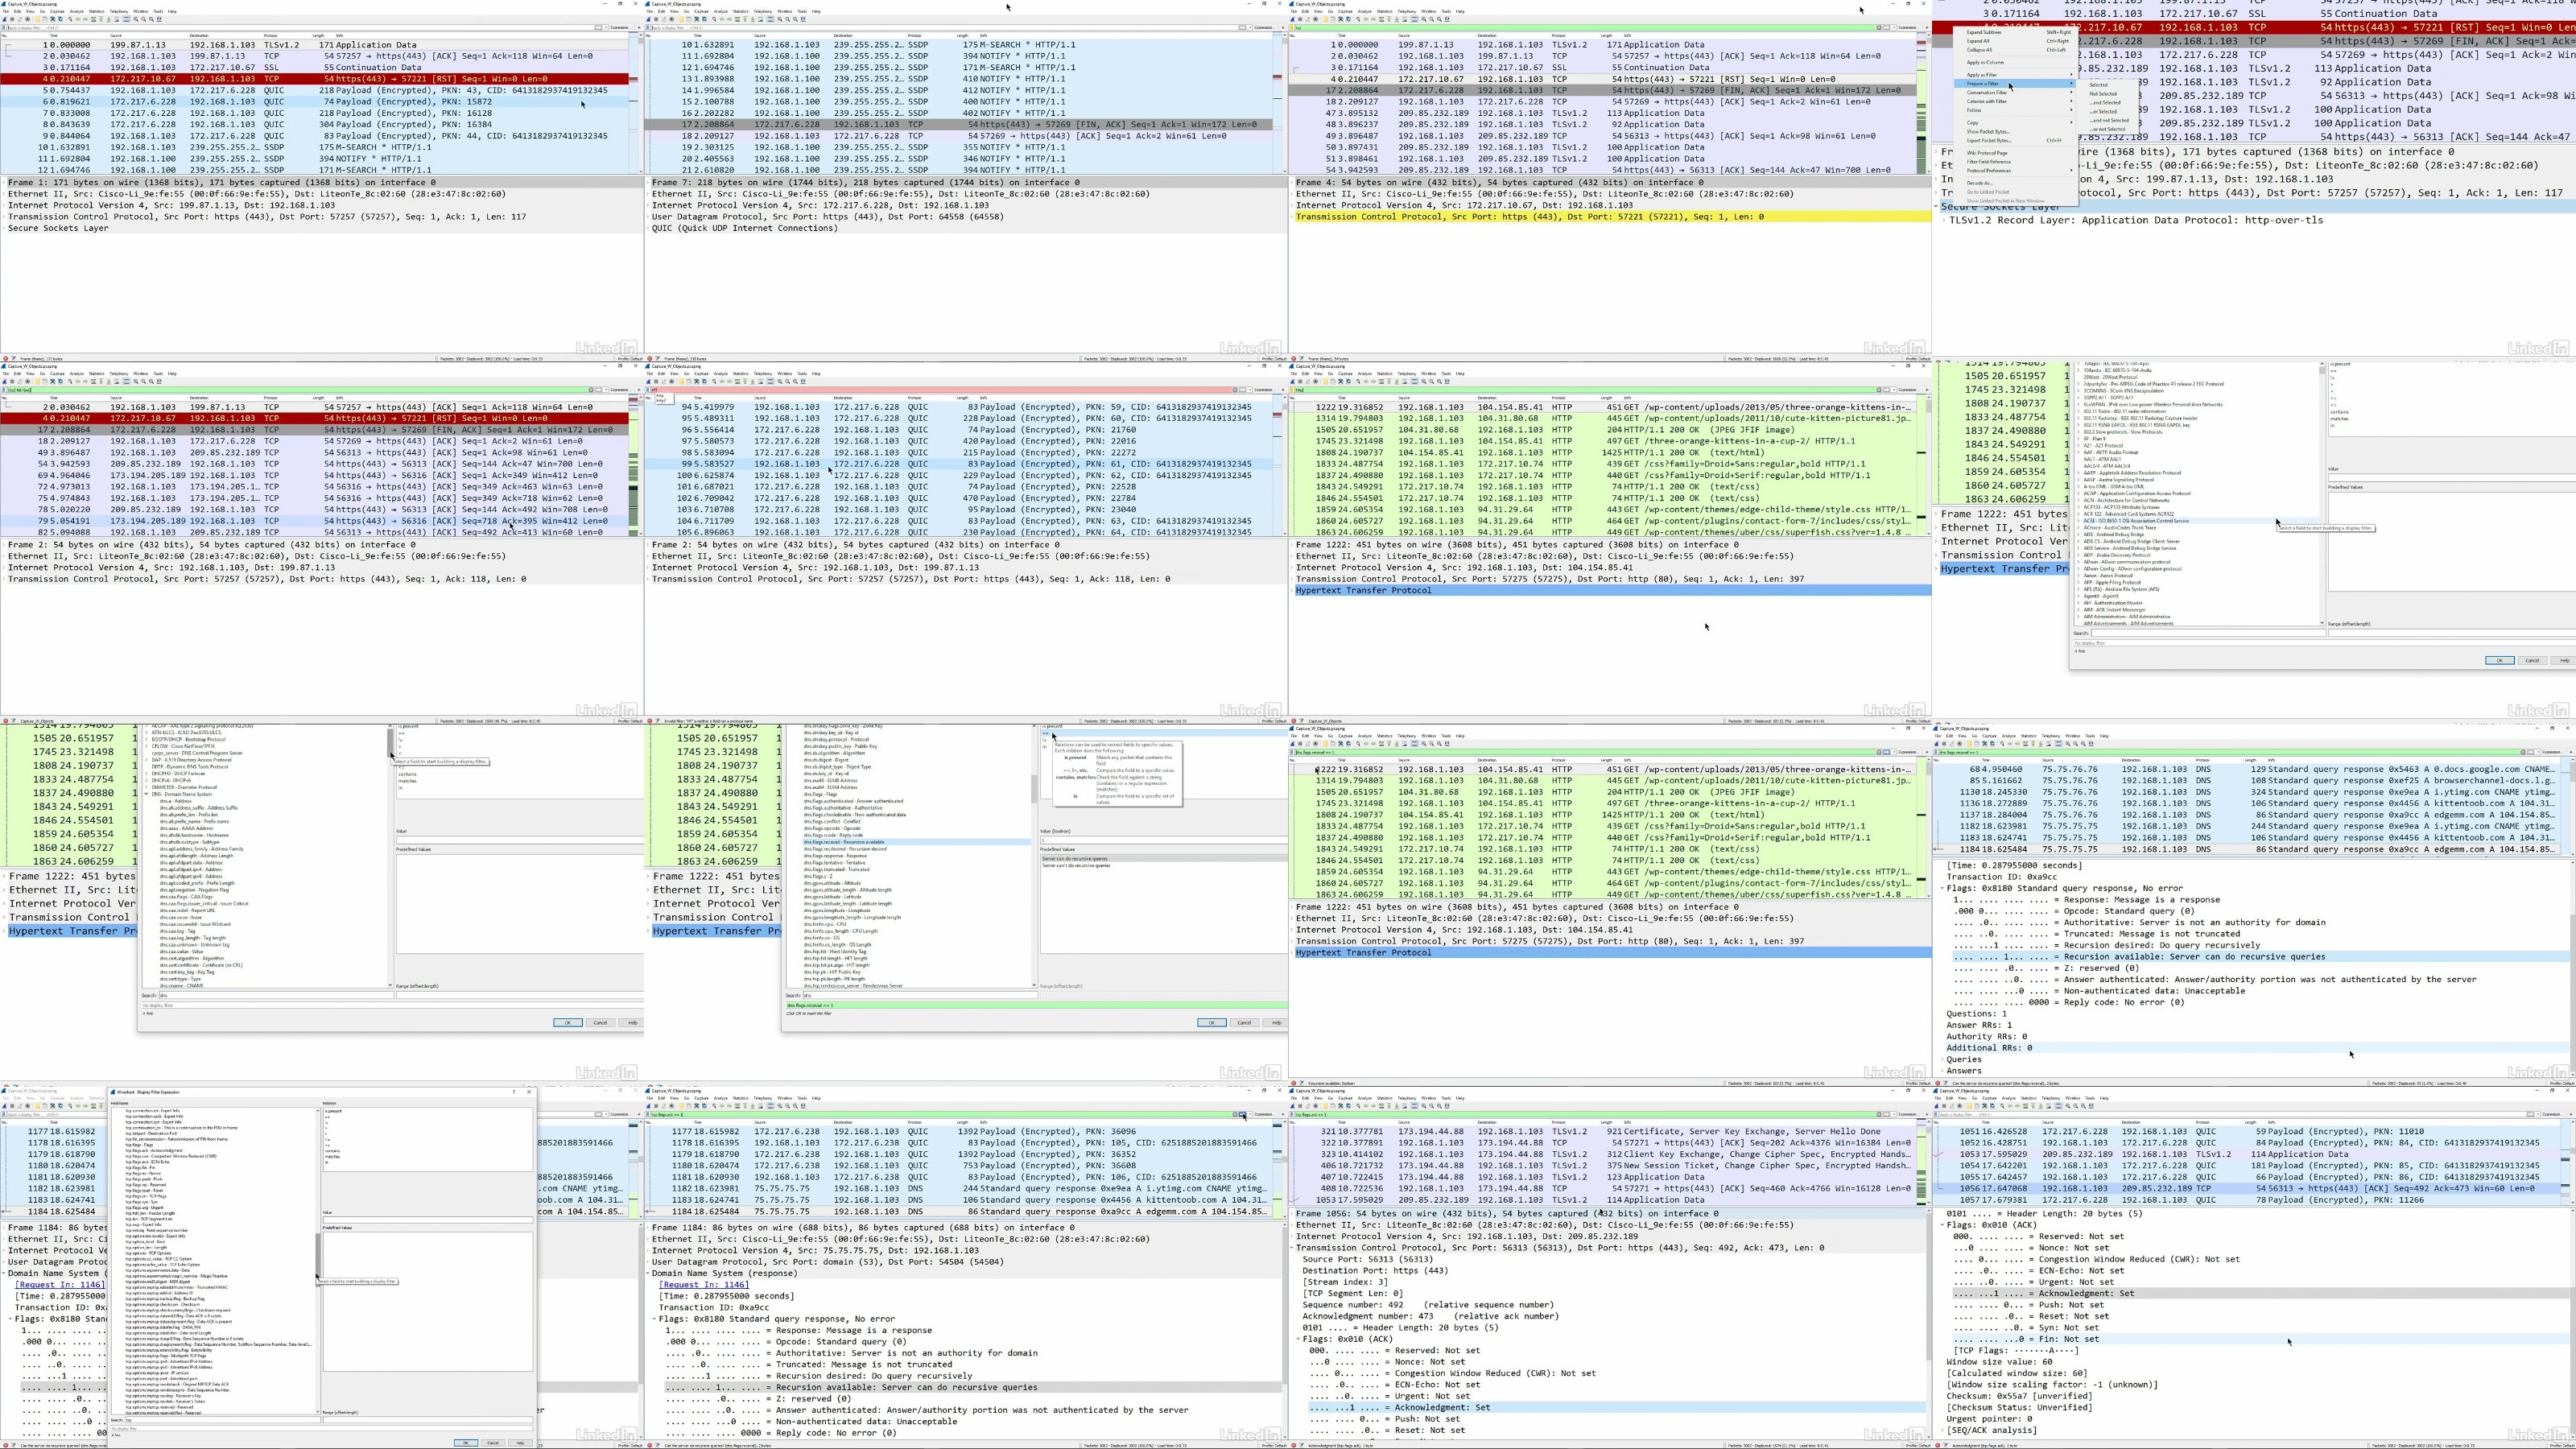Frame 7 window: click the Zoom Out toolbar icon
2576x1449 pixels.
pyautogui.click(x=788, y=19)
